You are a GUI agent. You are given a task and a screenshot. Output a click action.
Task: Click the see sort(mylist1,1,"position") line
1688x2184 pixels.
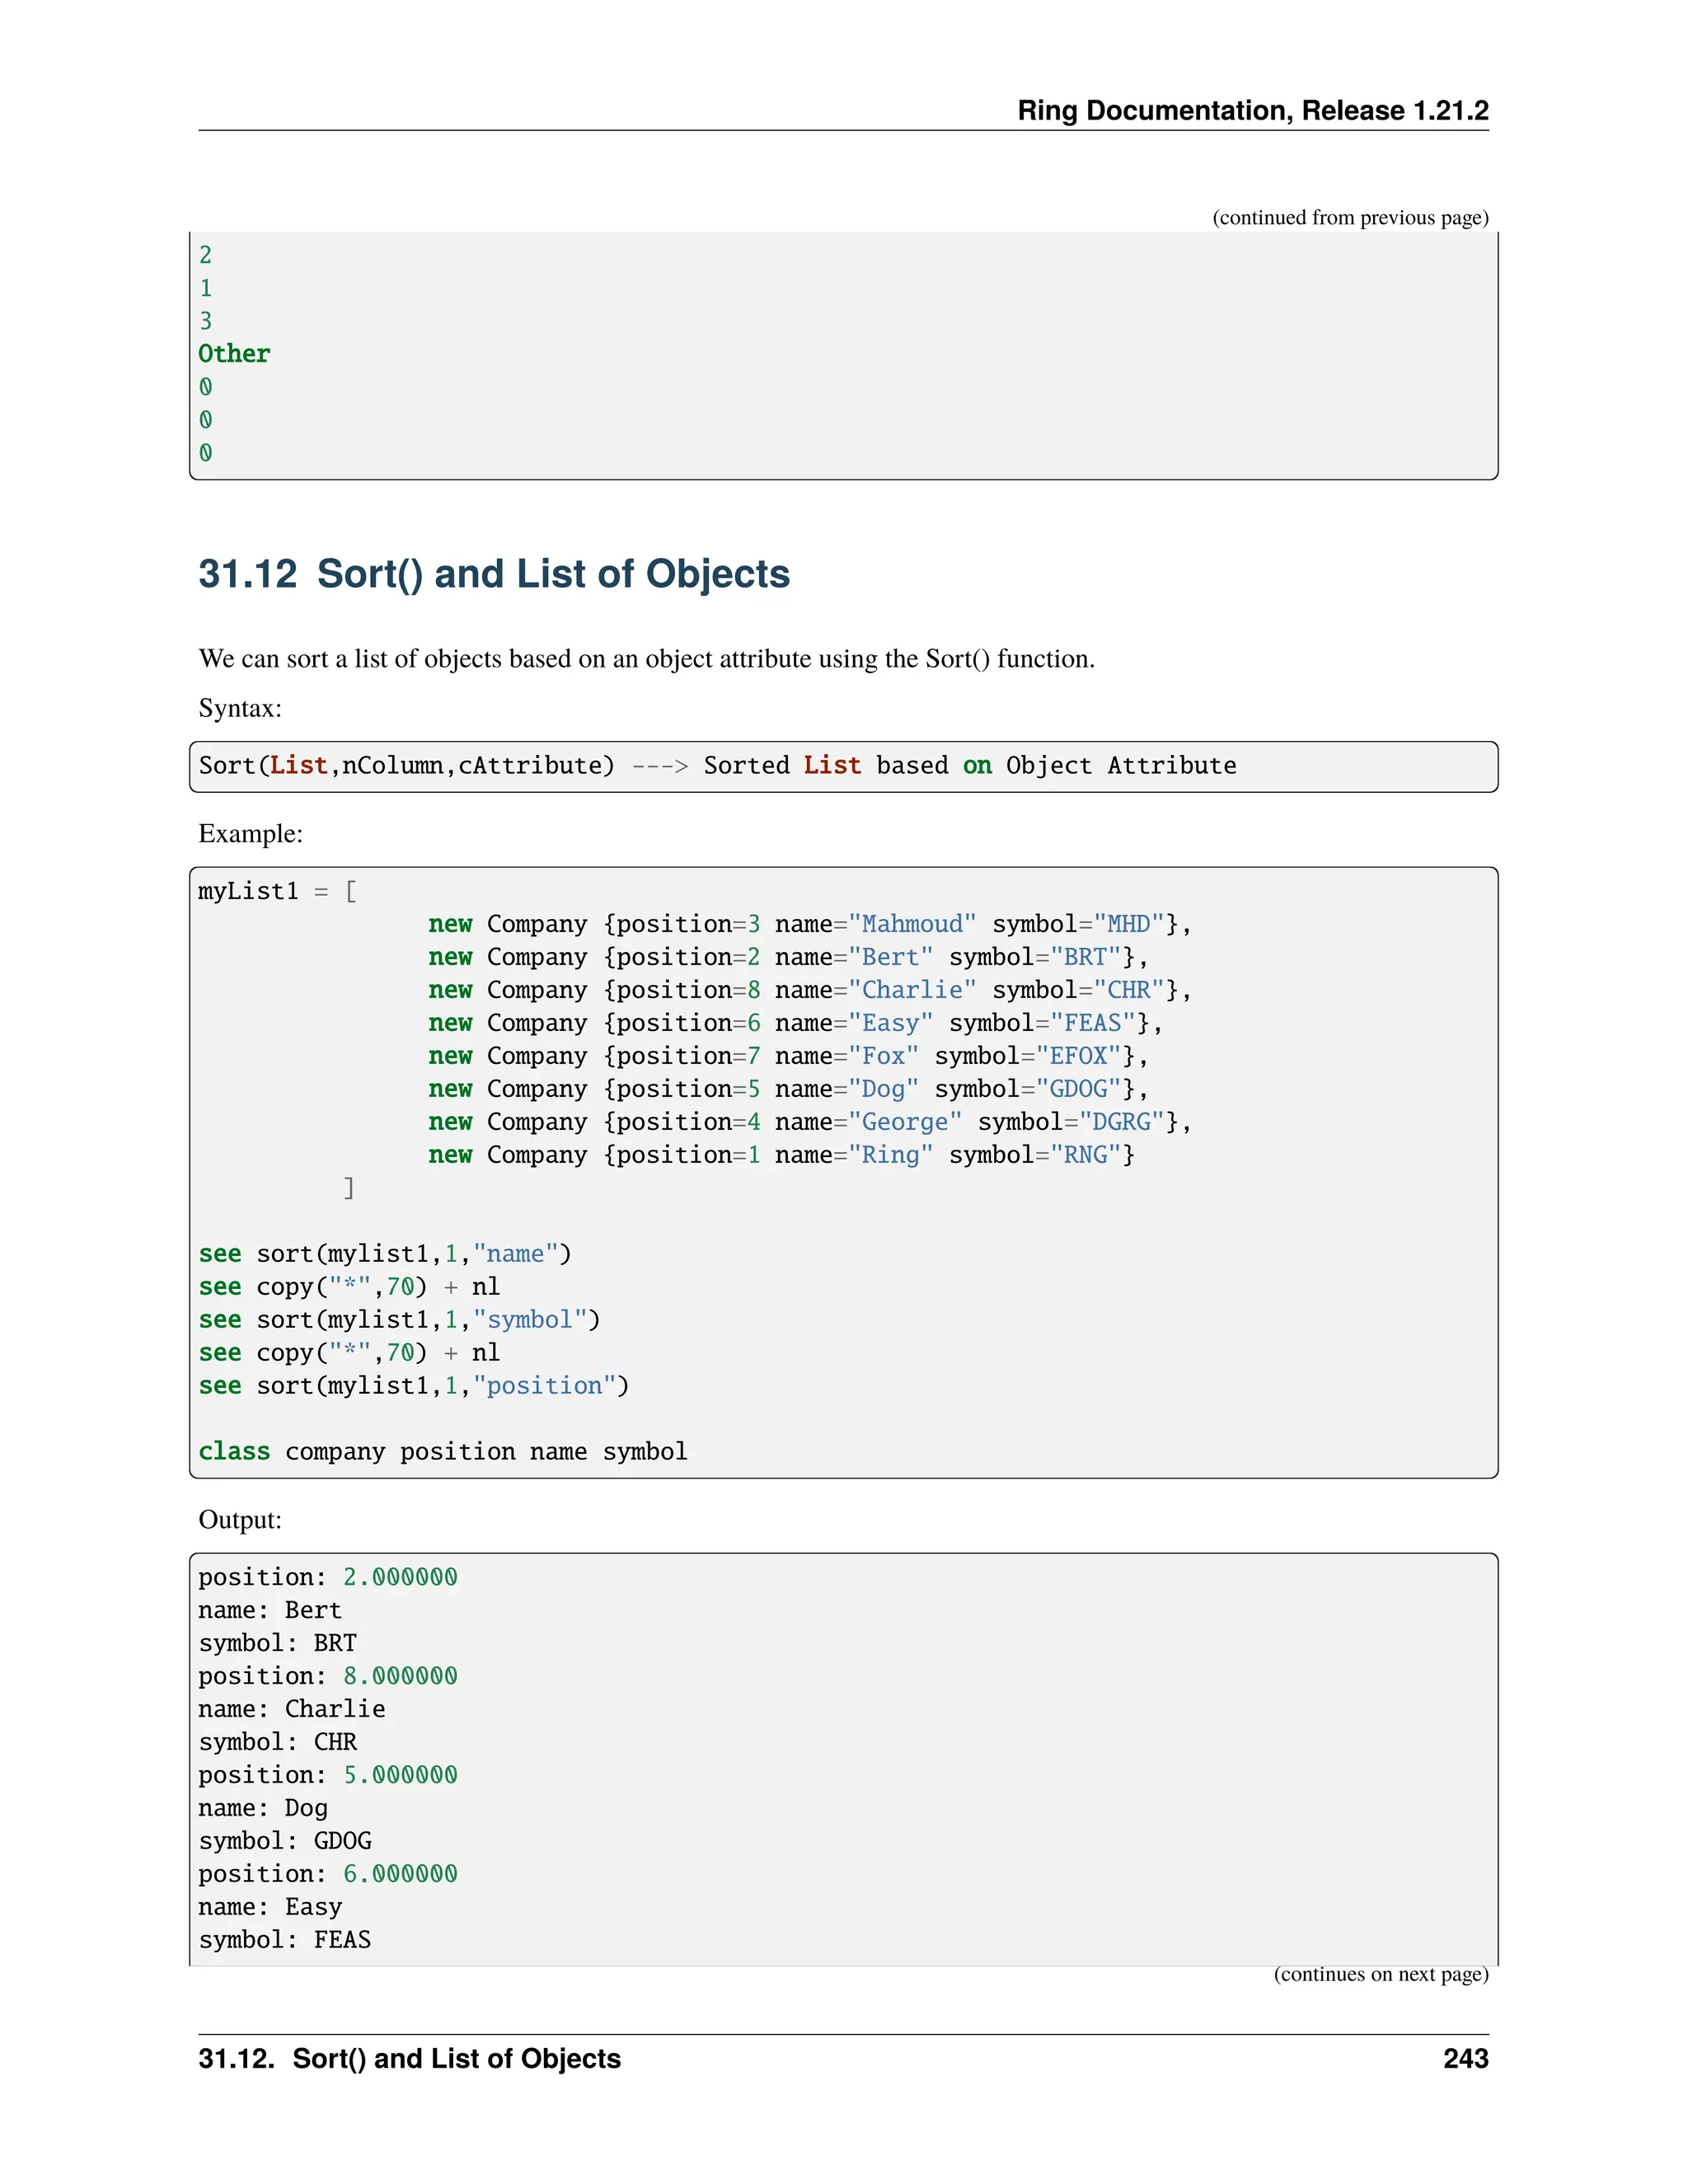click(x=413, y=1386)
